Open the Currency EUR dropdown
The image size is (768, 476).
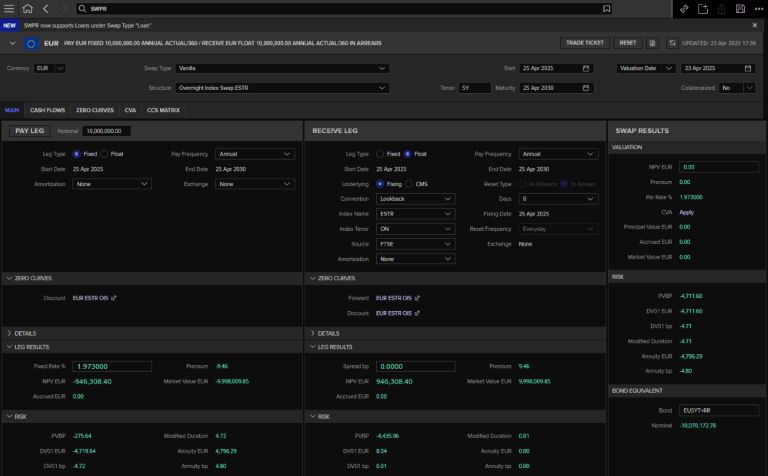coord(49,68)
